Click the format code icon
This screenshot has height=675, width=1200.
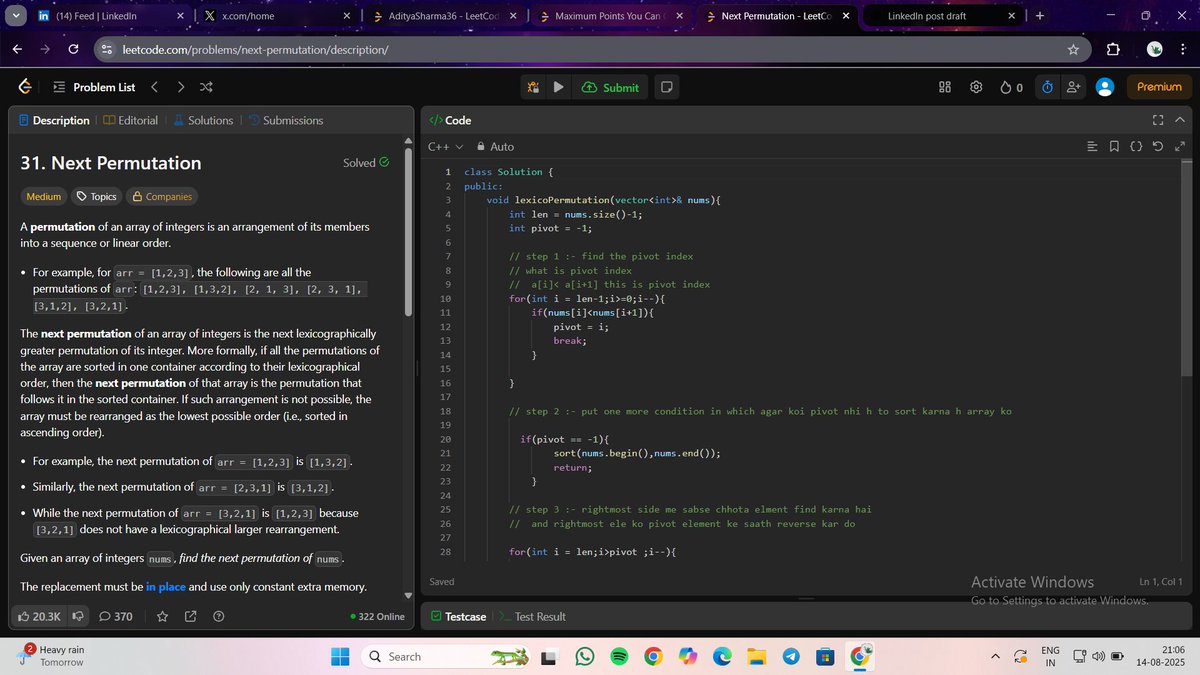tap(1092, 147)
